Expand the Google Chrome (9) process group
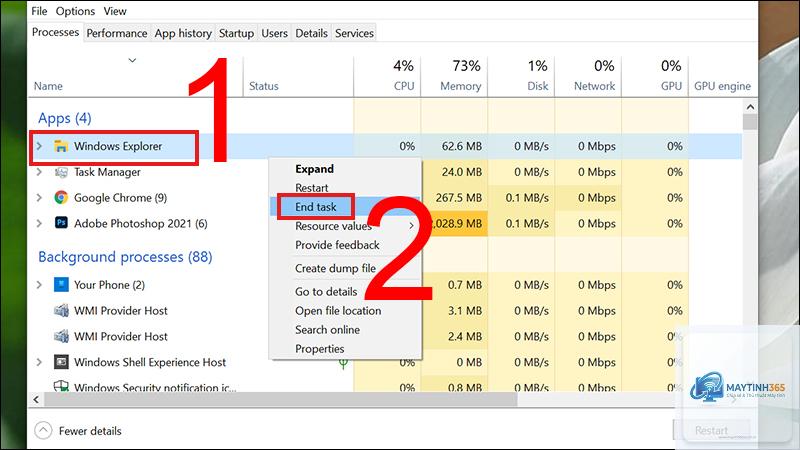 pos(39,197)
